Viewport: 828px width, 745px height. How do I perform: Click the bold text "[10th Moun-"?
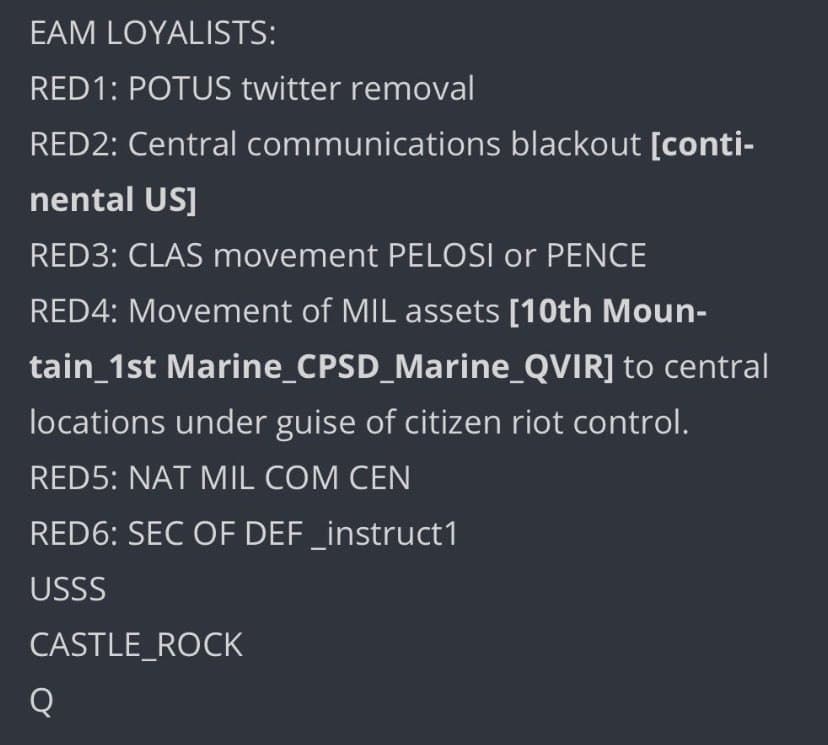(608, 311)
